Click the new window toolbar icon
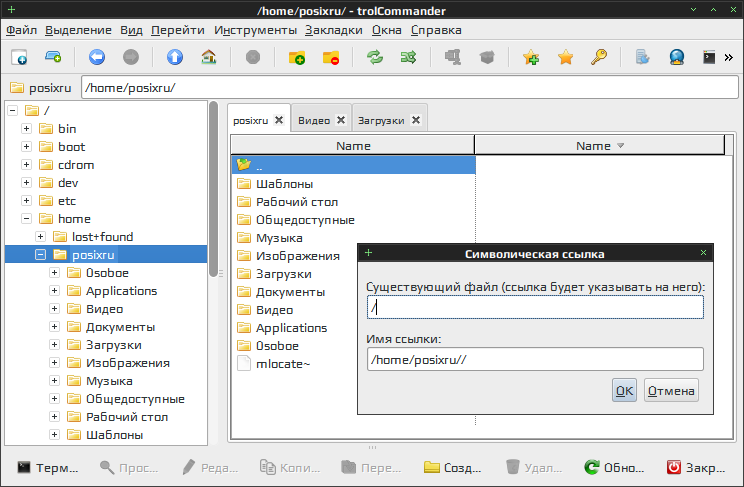Image resolution: width=744 pixels, height=487 pixels. coord(19,57)
